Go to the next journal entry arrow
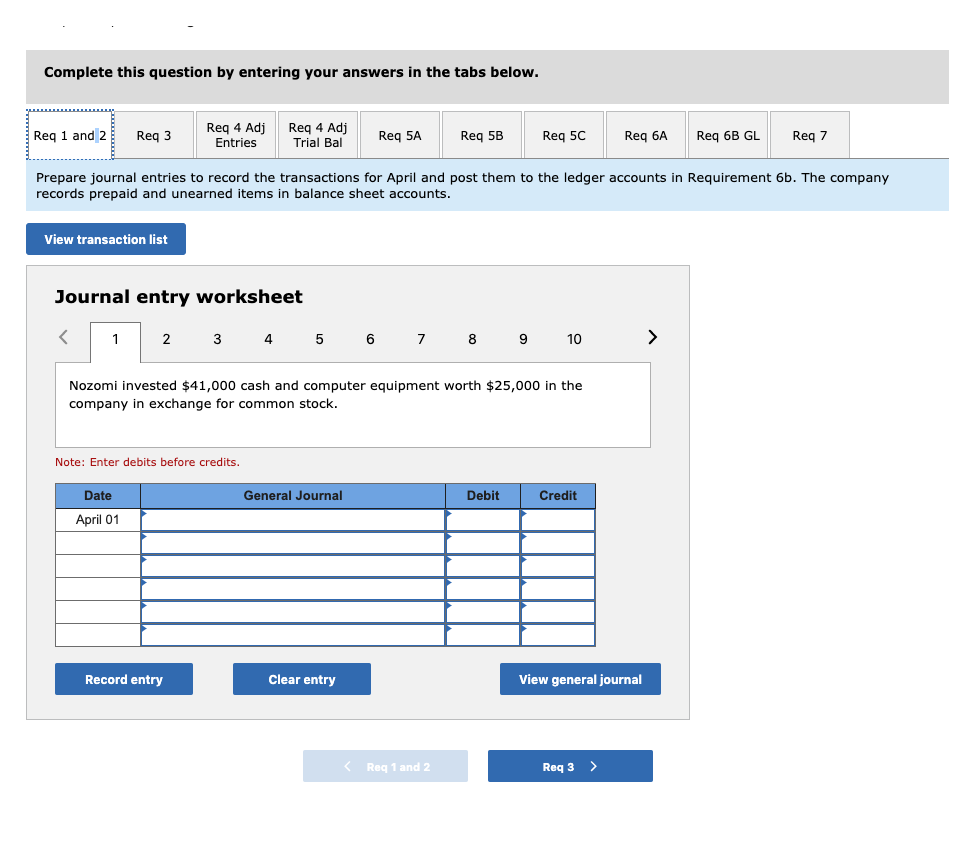This screenshot has width=979, height=843. (x=652, y=337)
